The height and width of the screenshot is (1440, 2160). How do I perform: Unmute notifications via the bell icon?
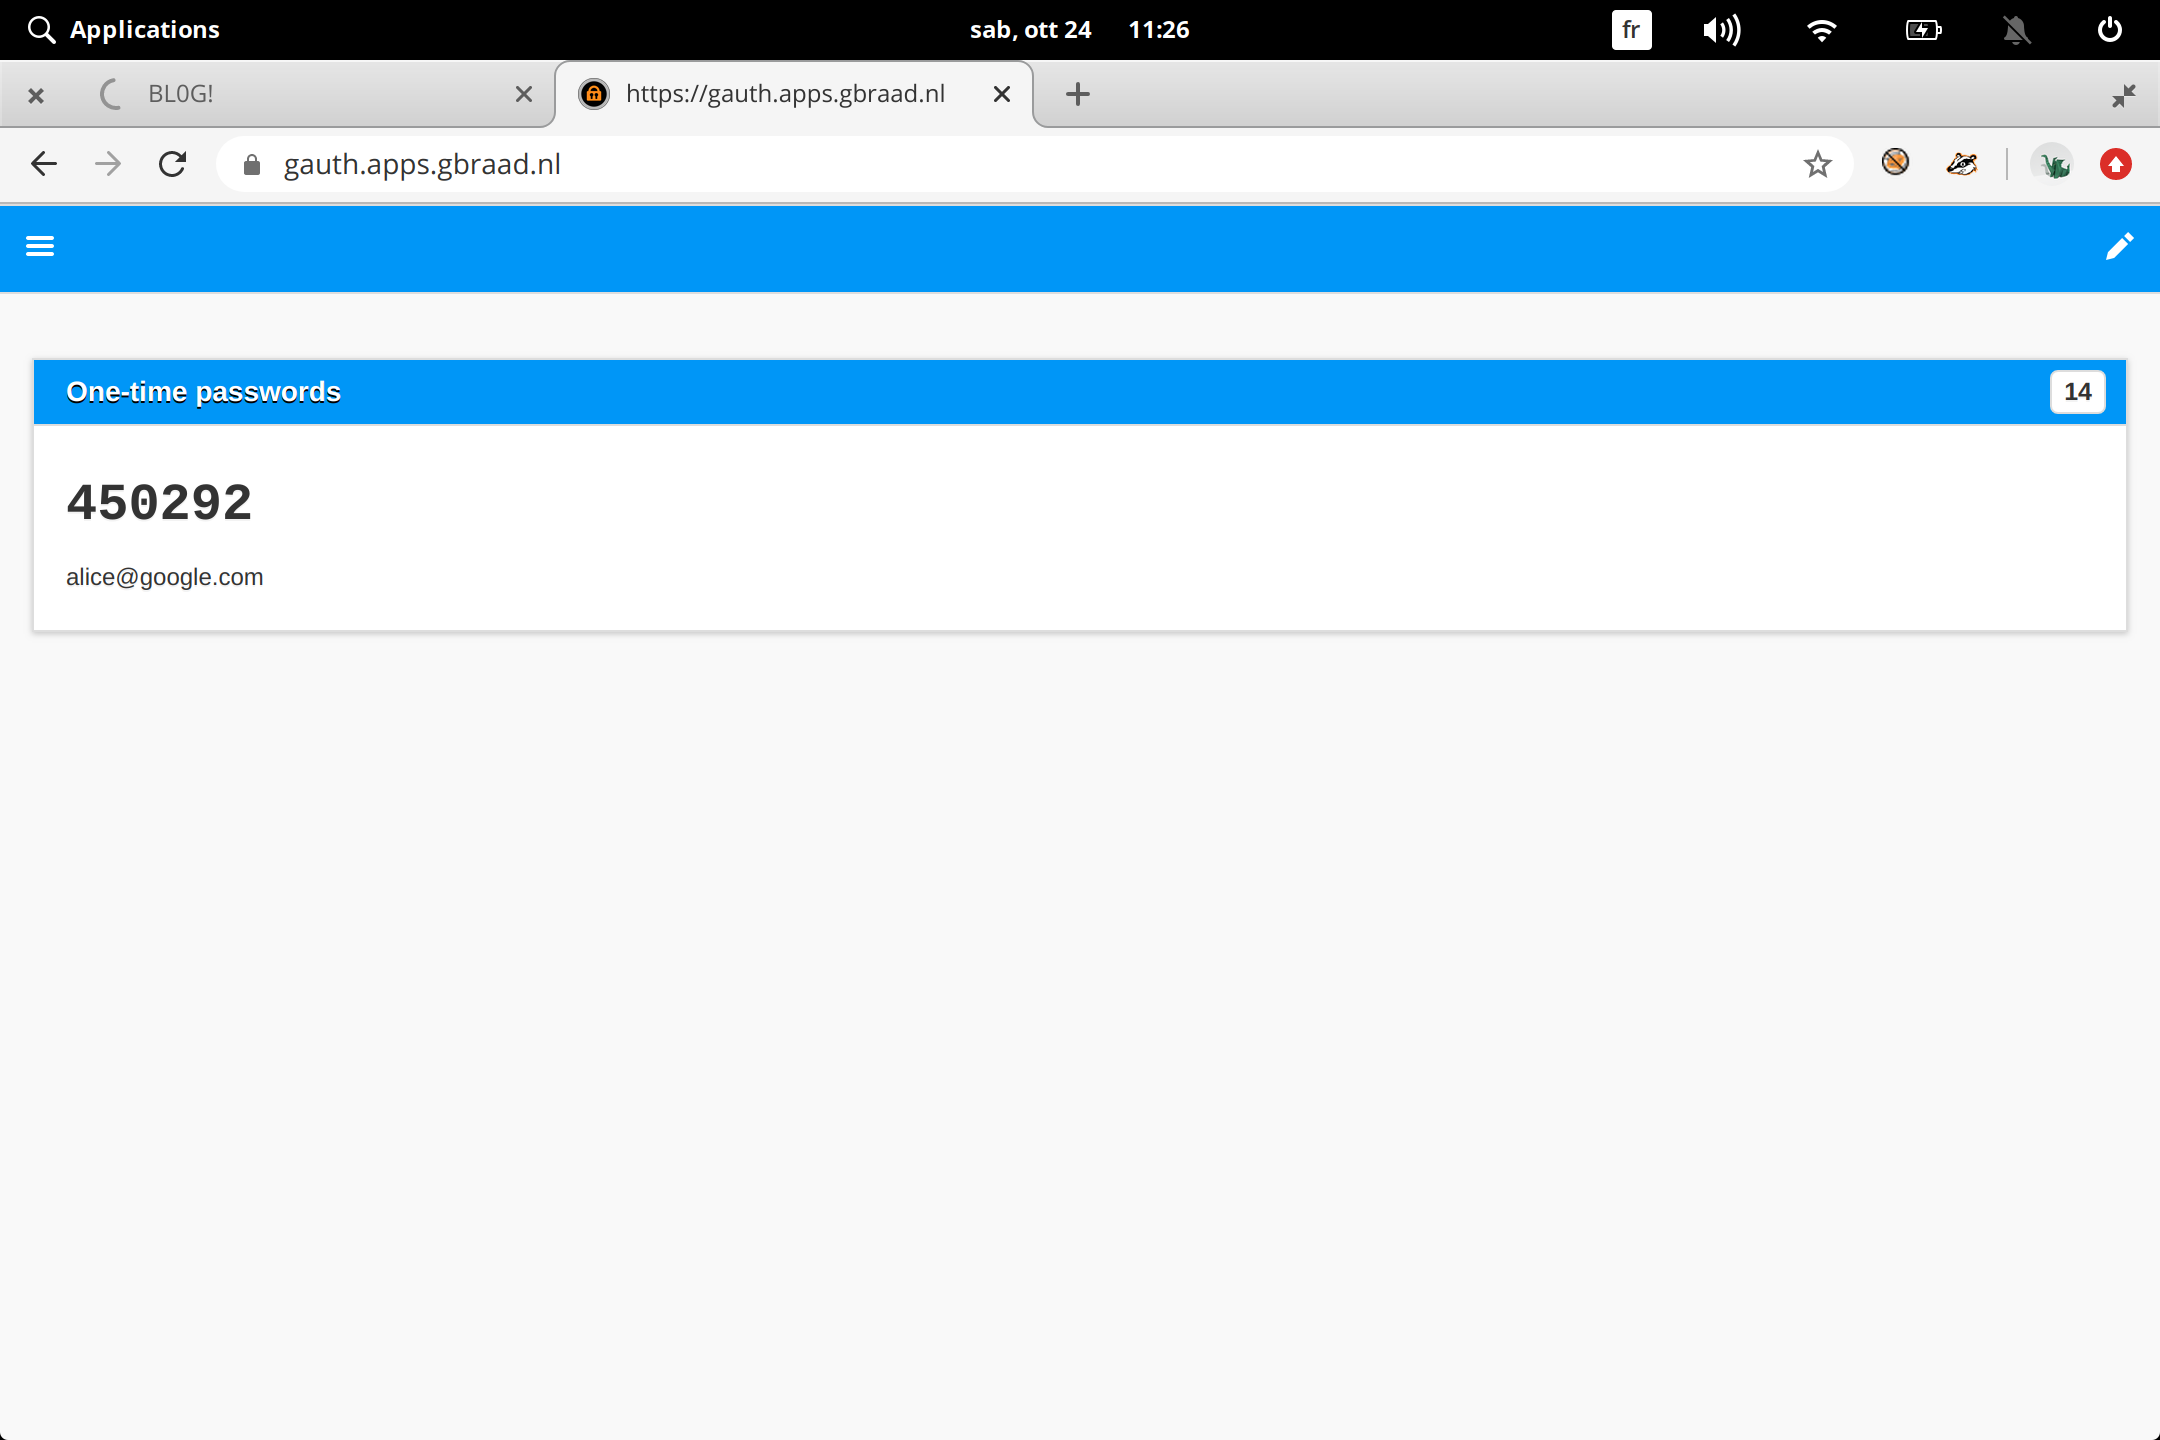click(x=2017, y=29)
